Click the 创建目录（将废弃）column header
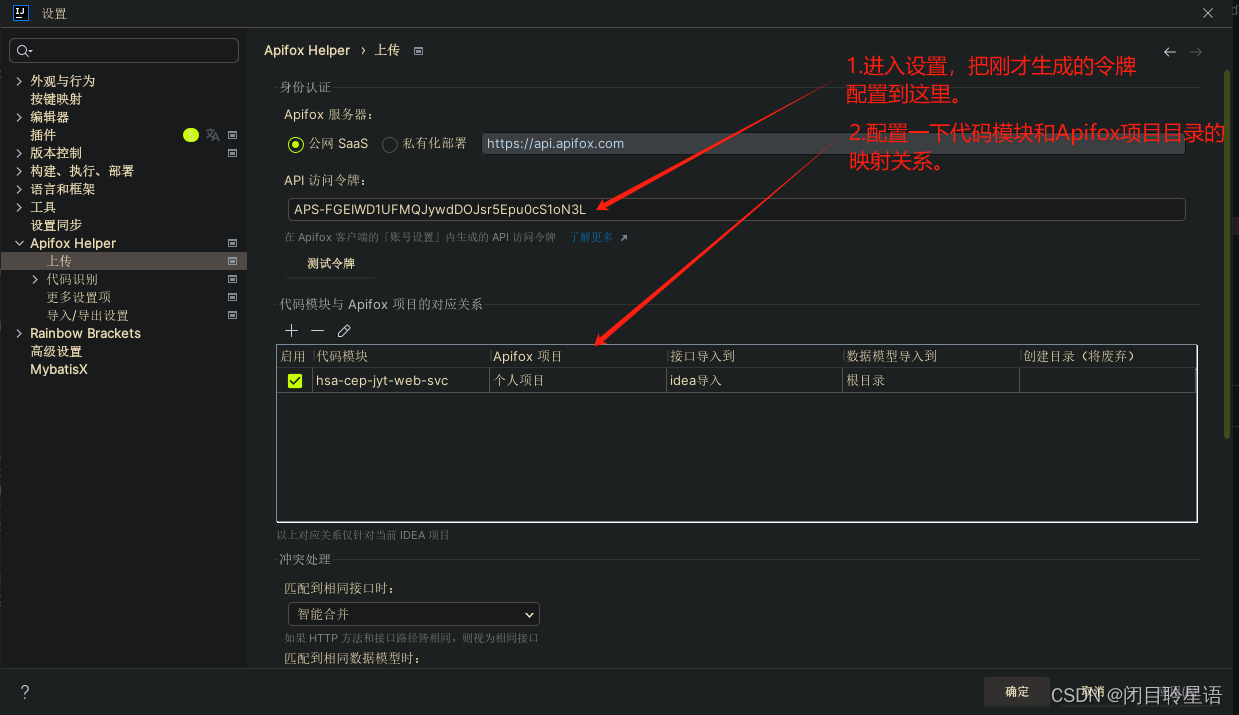The height and width of the screenshot is (715, 1239). 1108,356
